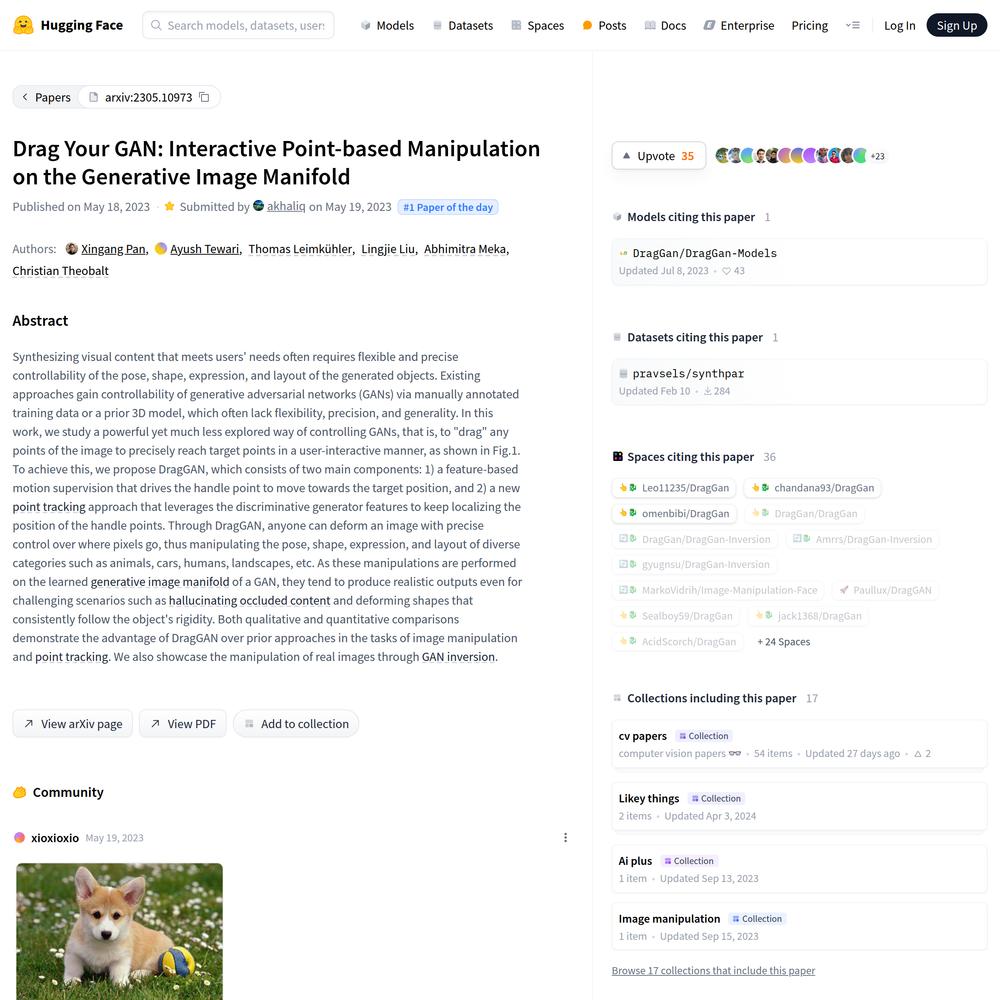Viewport: 1000px width, 1000px height.
Task: Expand the navigation overflow menu icon
Action: point(853,26)
